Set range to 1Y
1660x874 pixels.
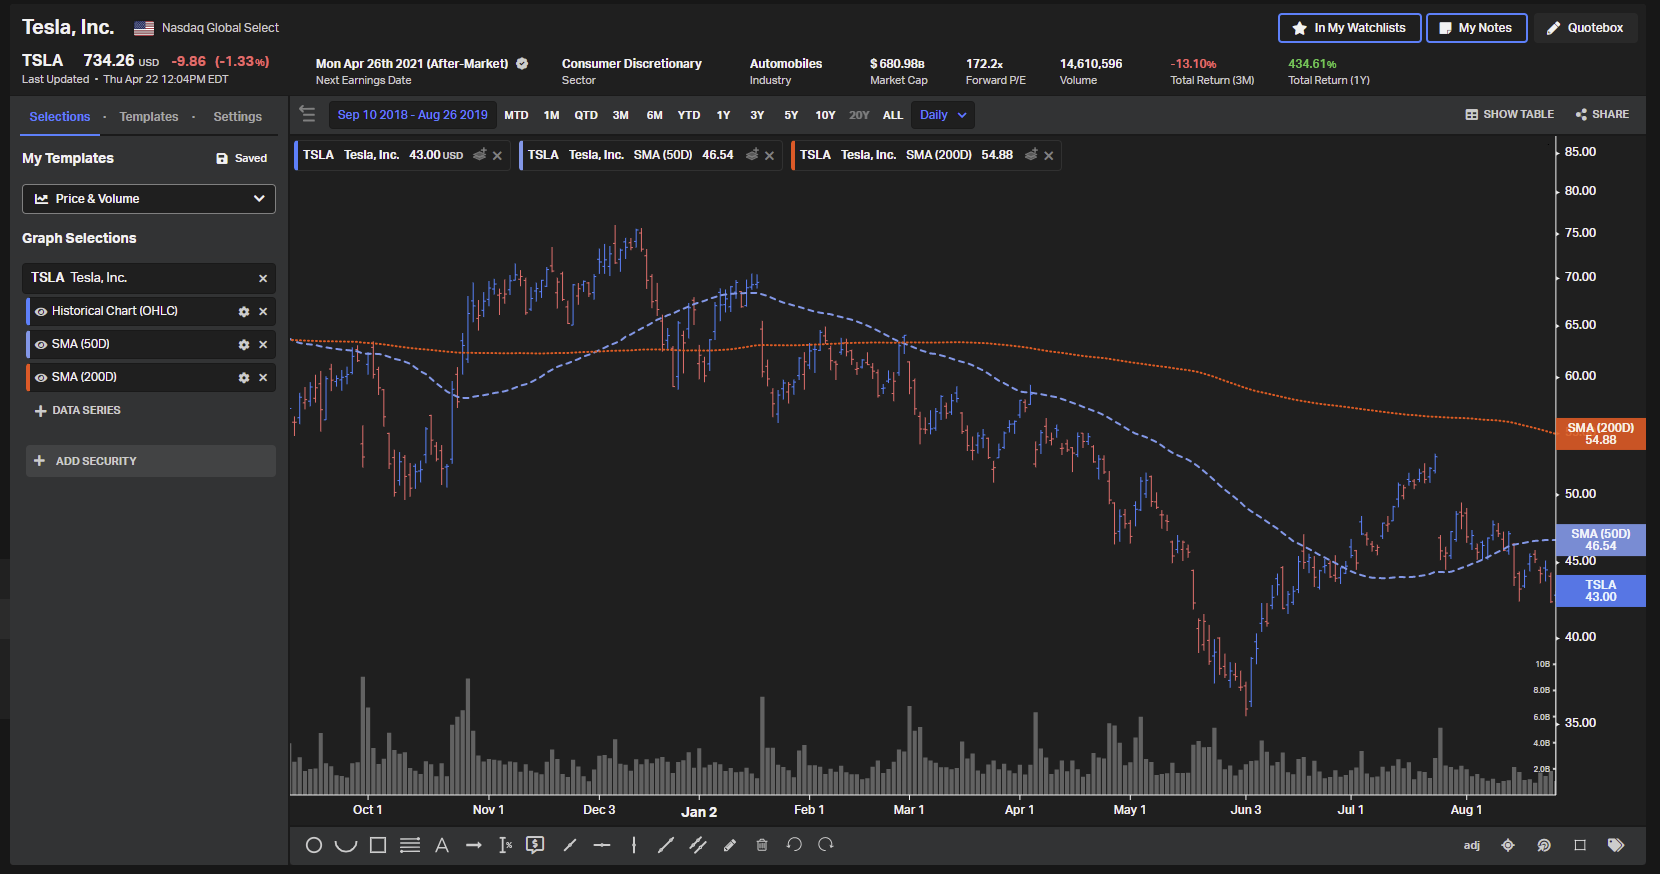coord(723,115)
